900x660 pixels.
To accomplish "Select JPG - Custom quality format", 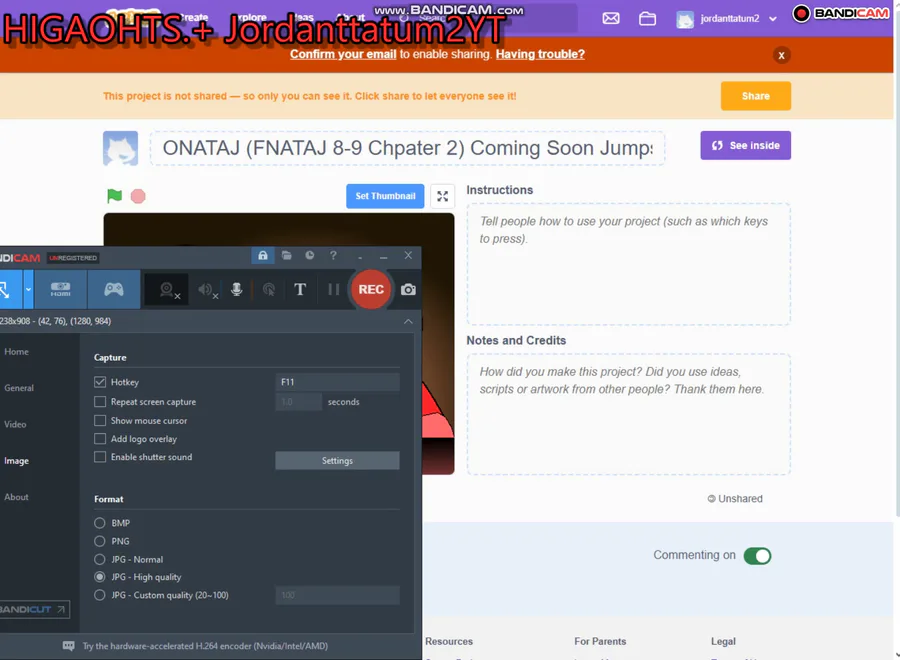I will (x=100, y=595).
